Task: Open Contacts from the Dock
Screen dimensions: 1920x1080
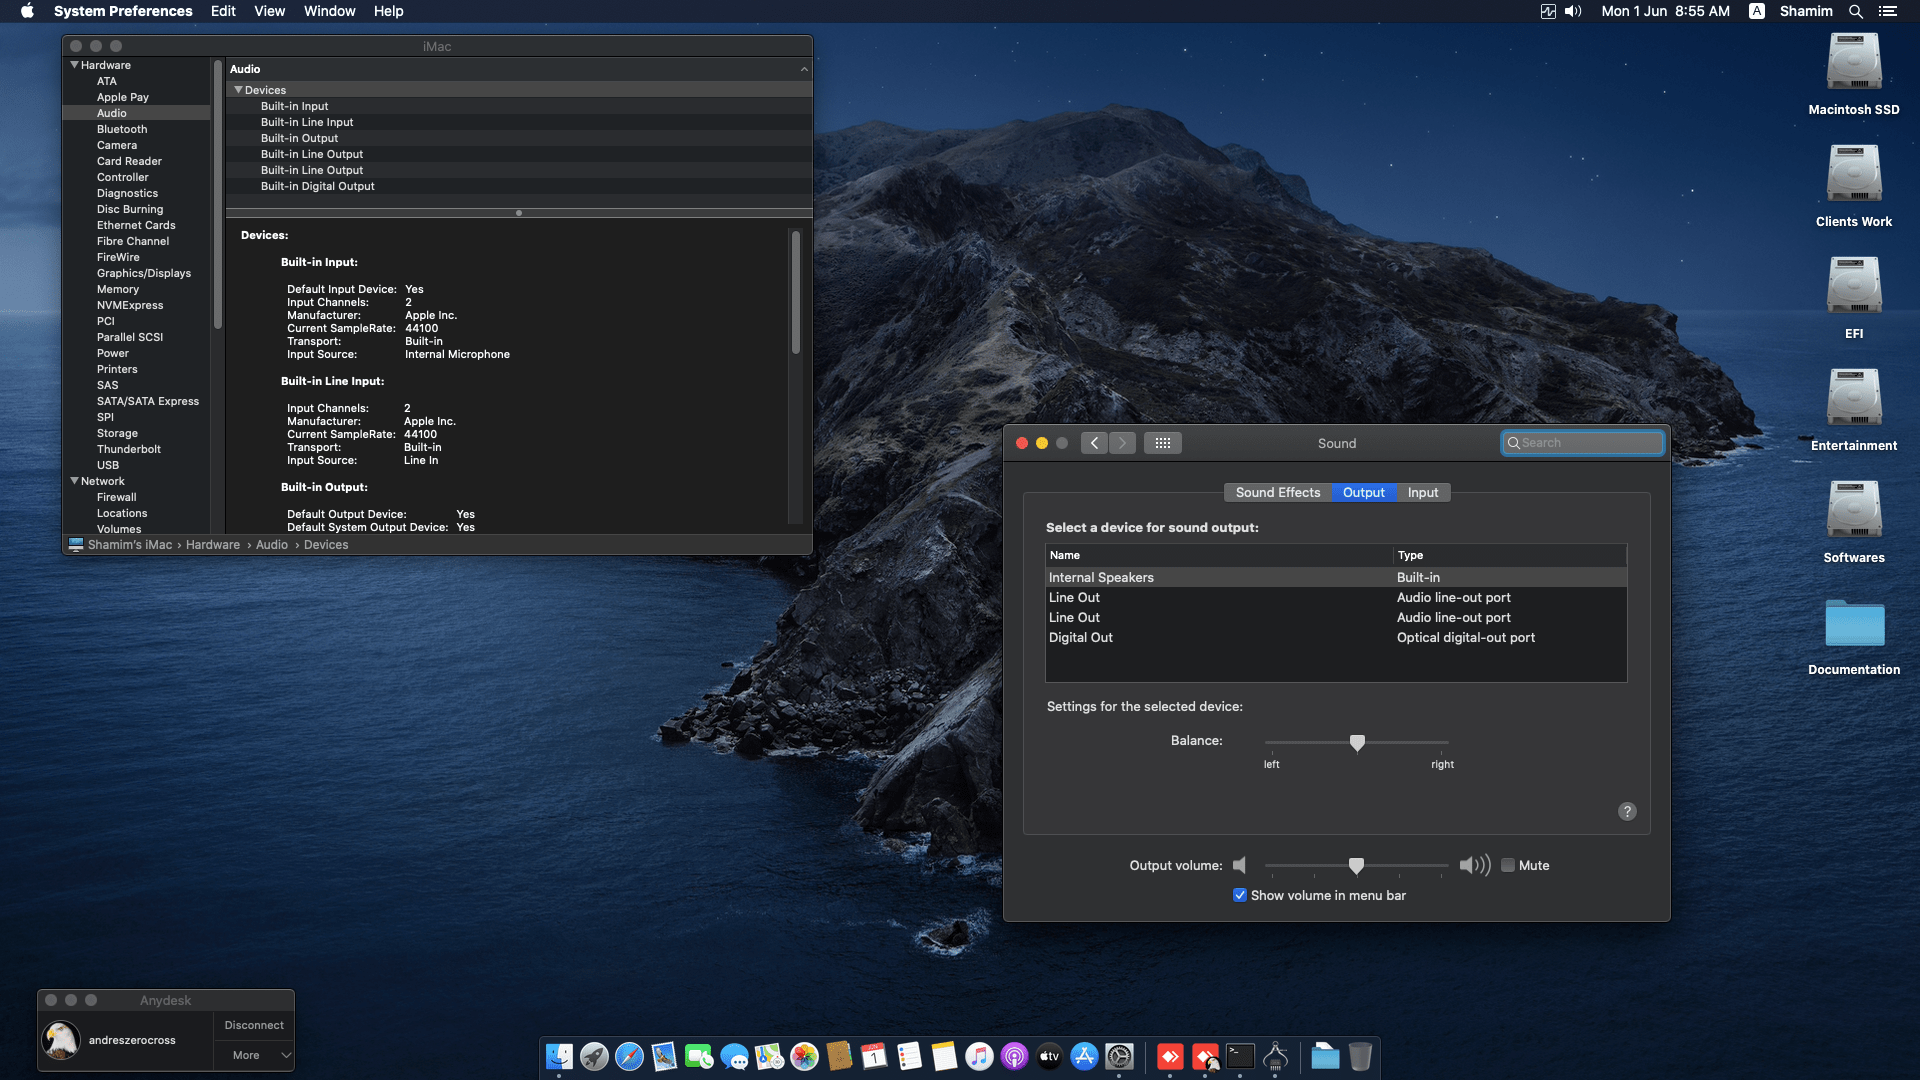Action: (839, 1056)
